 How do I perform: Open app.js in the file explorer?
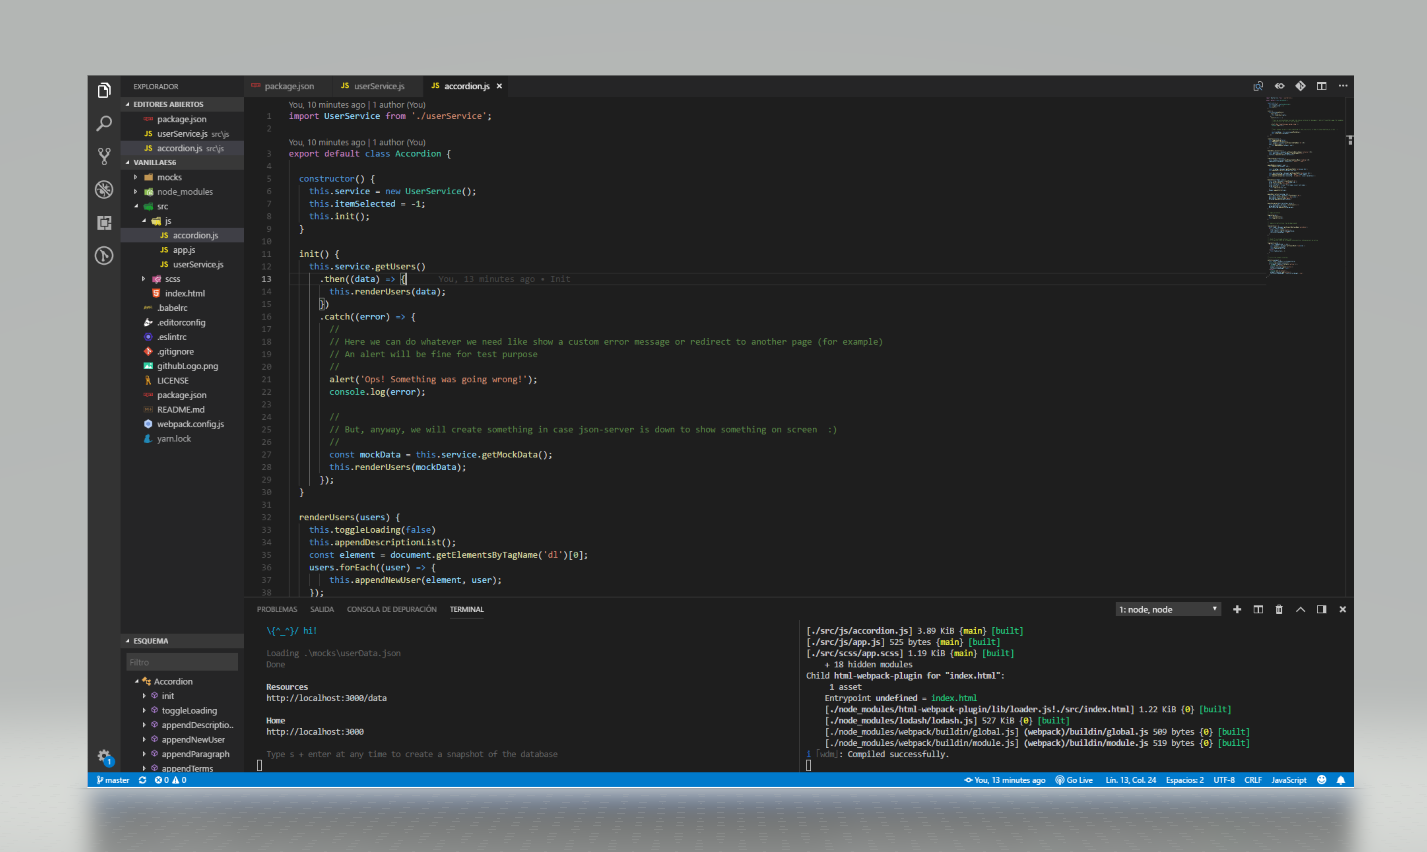coord(183,250)
